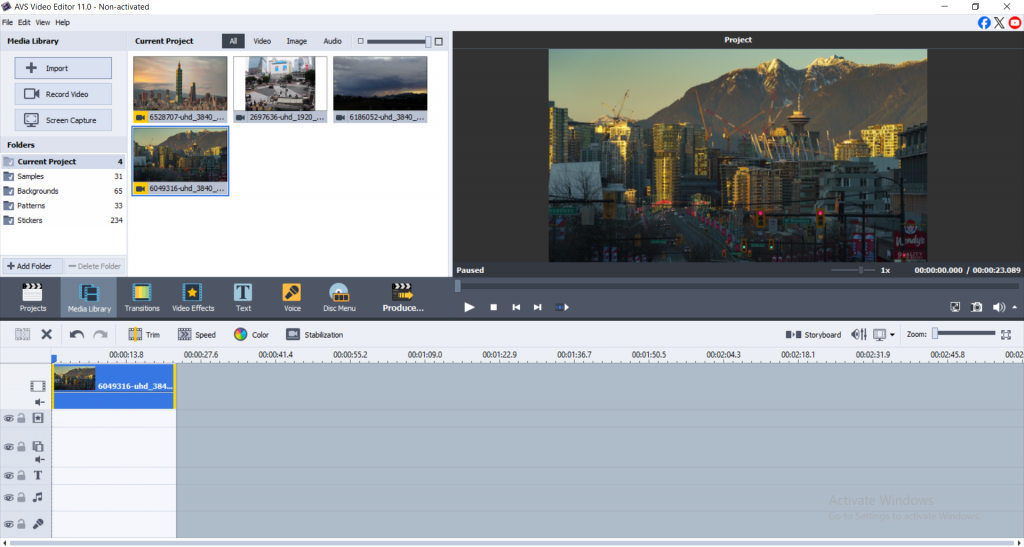Screen dimensions: 1024x547
Task: Click the Trim tool in timeline toolbar
Action: pyautogui.click(x=144, y=335)
